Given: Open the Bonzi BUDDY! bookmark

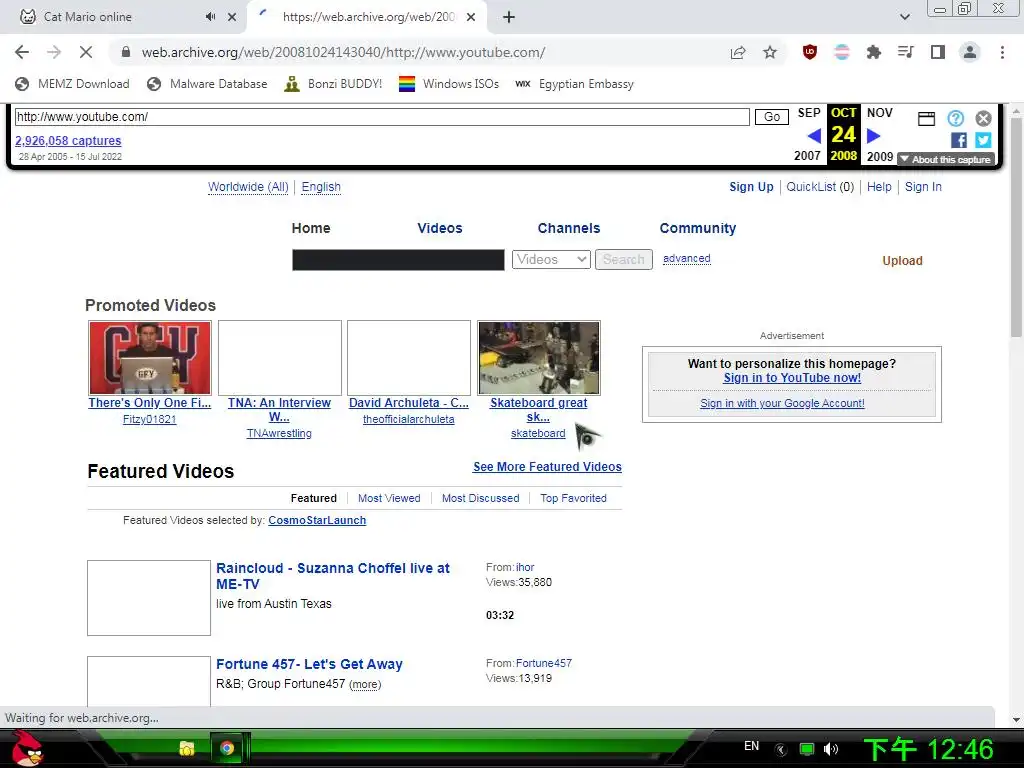Looking at the screenshot, I should point(334,84).
